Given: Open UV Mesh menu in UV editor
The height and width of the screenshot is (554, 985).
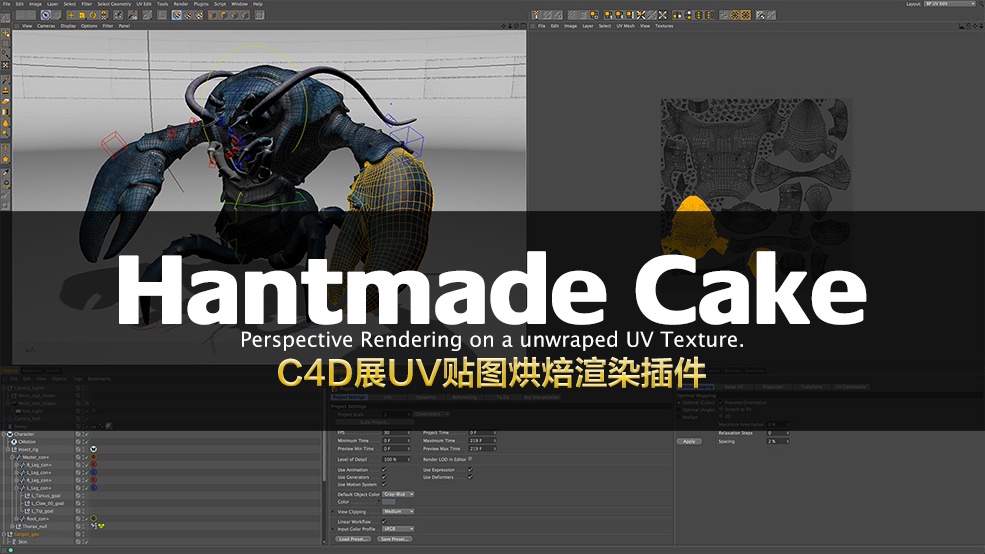Looking at the screenshot, I should coord(625,26).
